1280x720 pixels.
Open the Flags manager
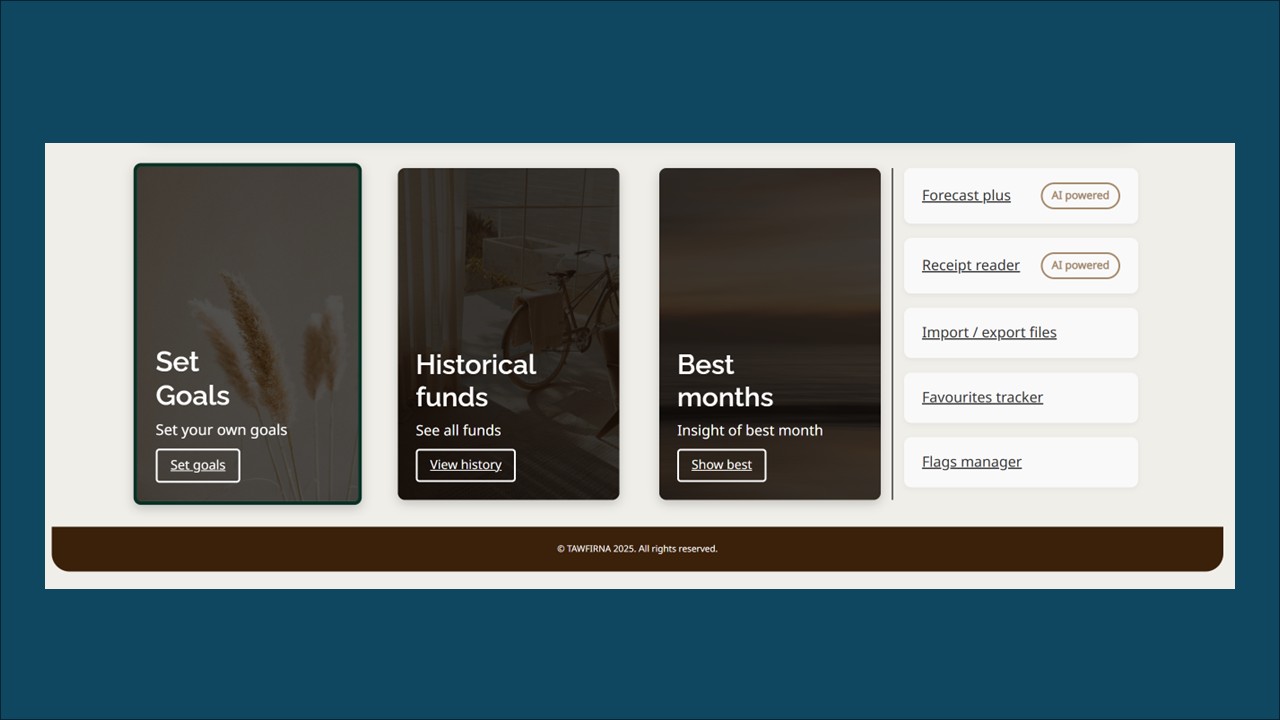click(971, 461)
